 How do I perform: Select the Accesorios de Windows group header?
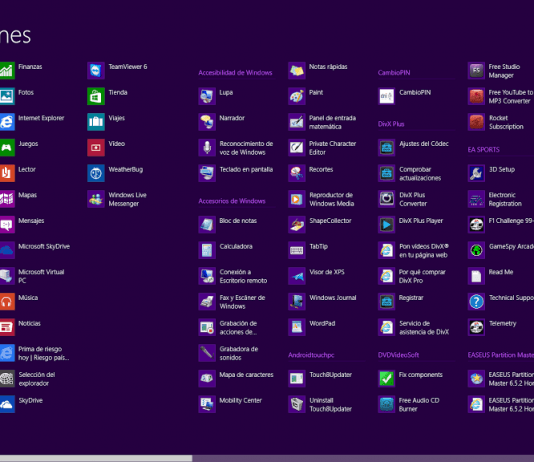(232, 201)
